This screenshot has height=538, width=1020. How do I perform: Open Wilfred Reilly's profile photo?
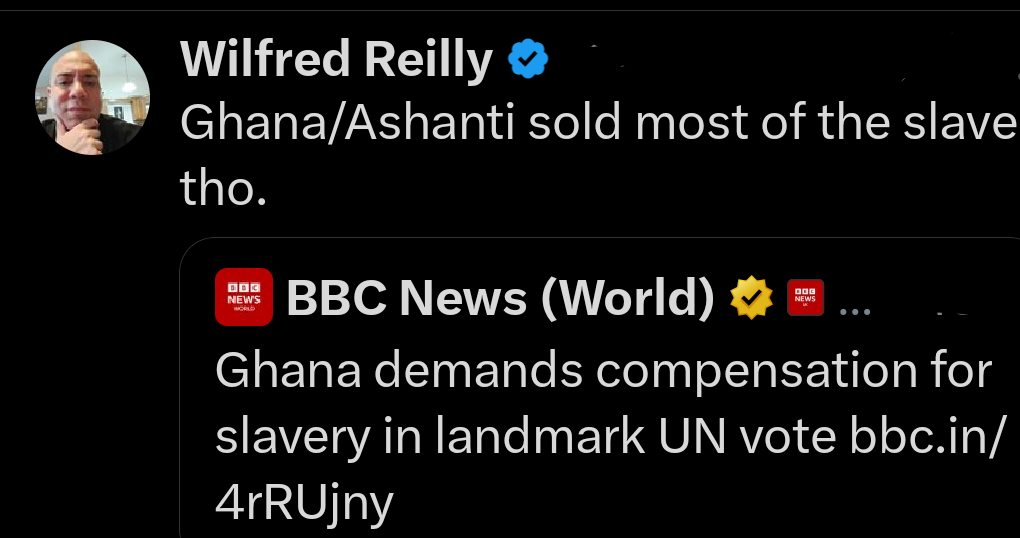[x=93, y=97]
